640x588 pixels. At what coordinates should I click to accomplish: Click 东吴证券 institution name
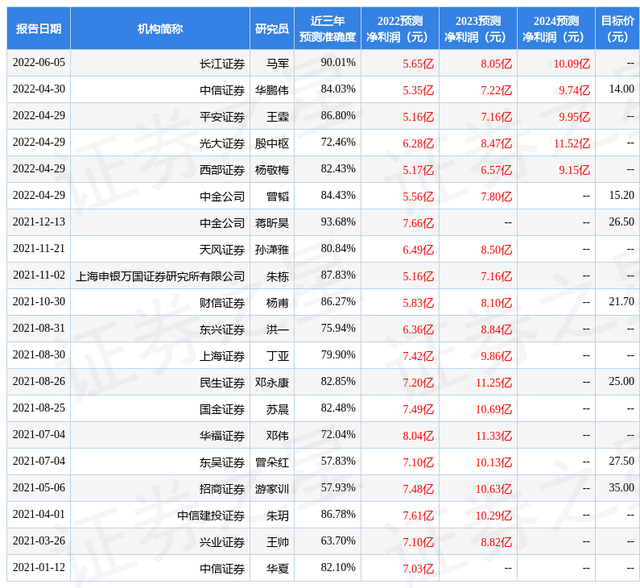[222, 463]
